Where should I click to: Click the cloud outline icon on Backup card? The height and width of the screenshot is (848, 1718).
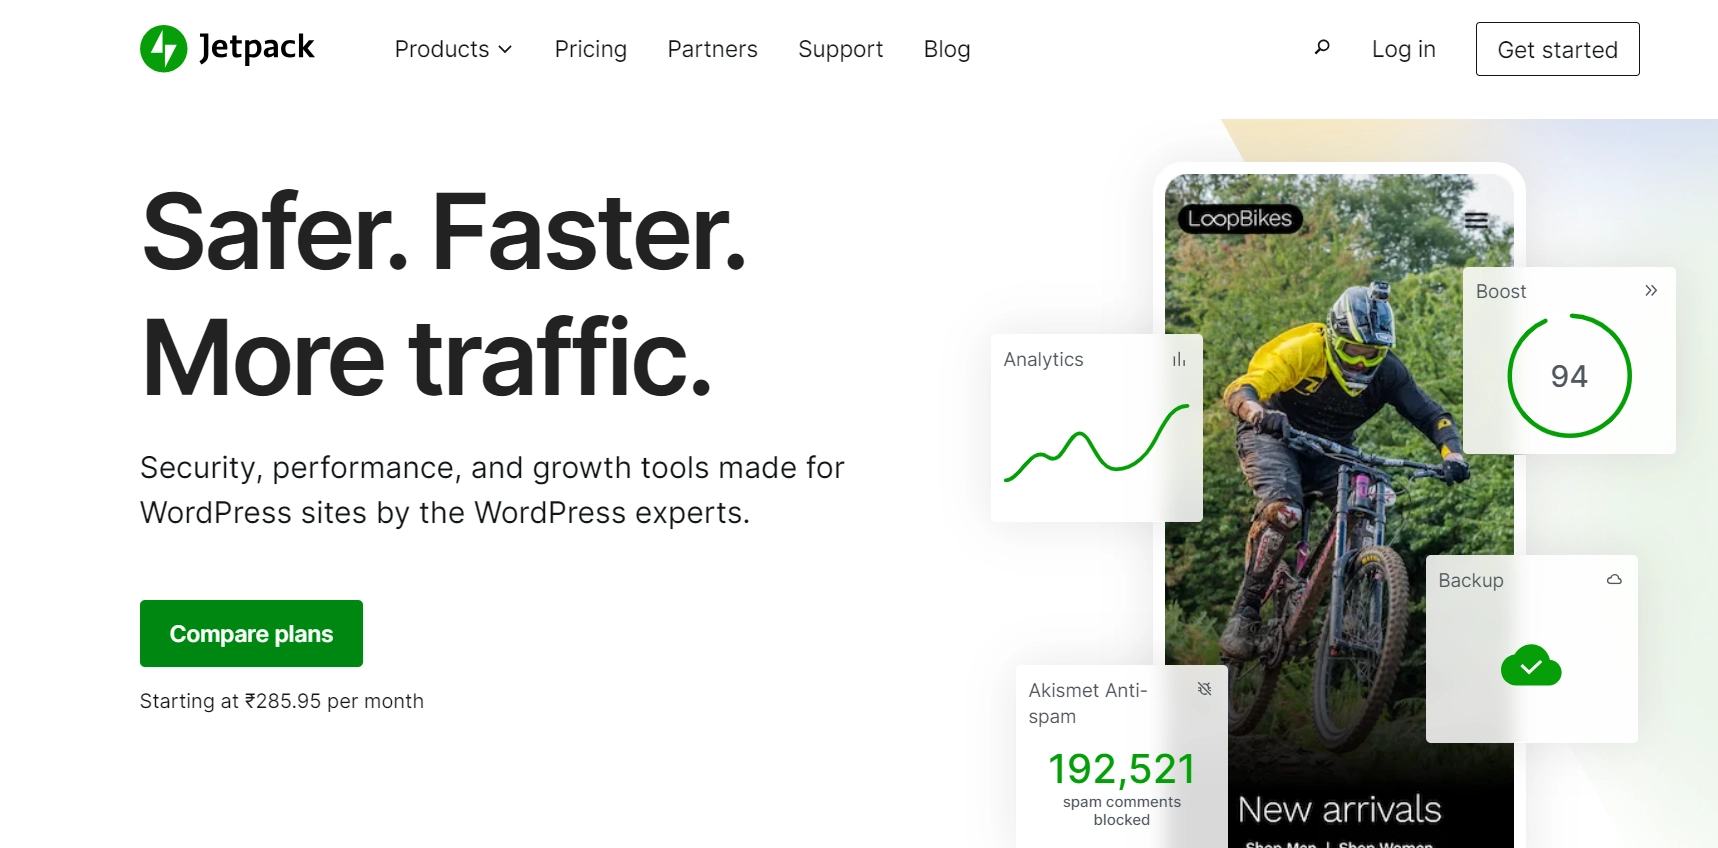point(1614,580)
